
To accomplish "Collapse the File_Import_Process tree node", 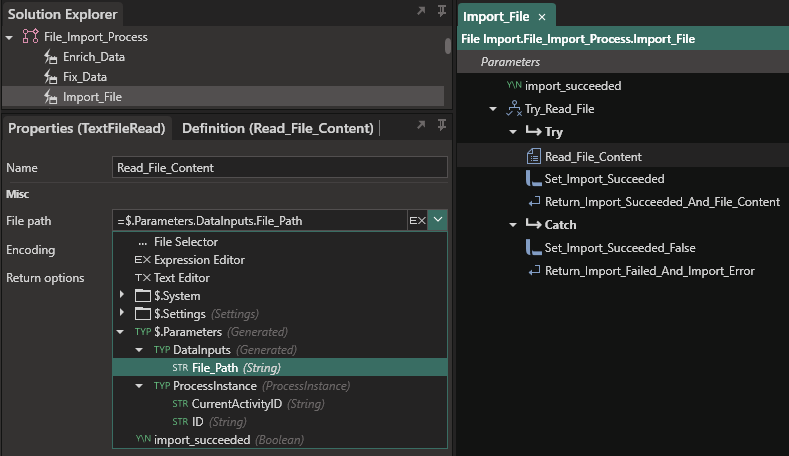I will pos(9,37).
